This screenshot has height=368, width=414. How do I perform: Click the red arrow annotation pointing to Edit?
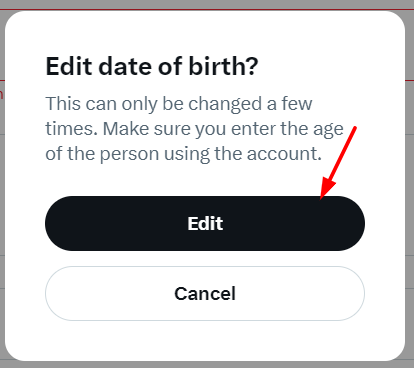338,163
